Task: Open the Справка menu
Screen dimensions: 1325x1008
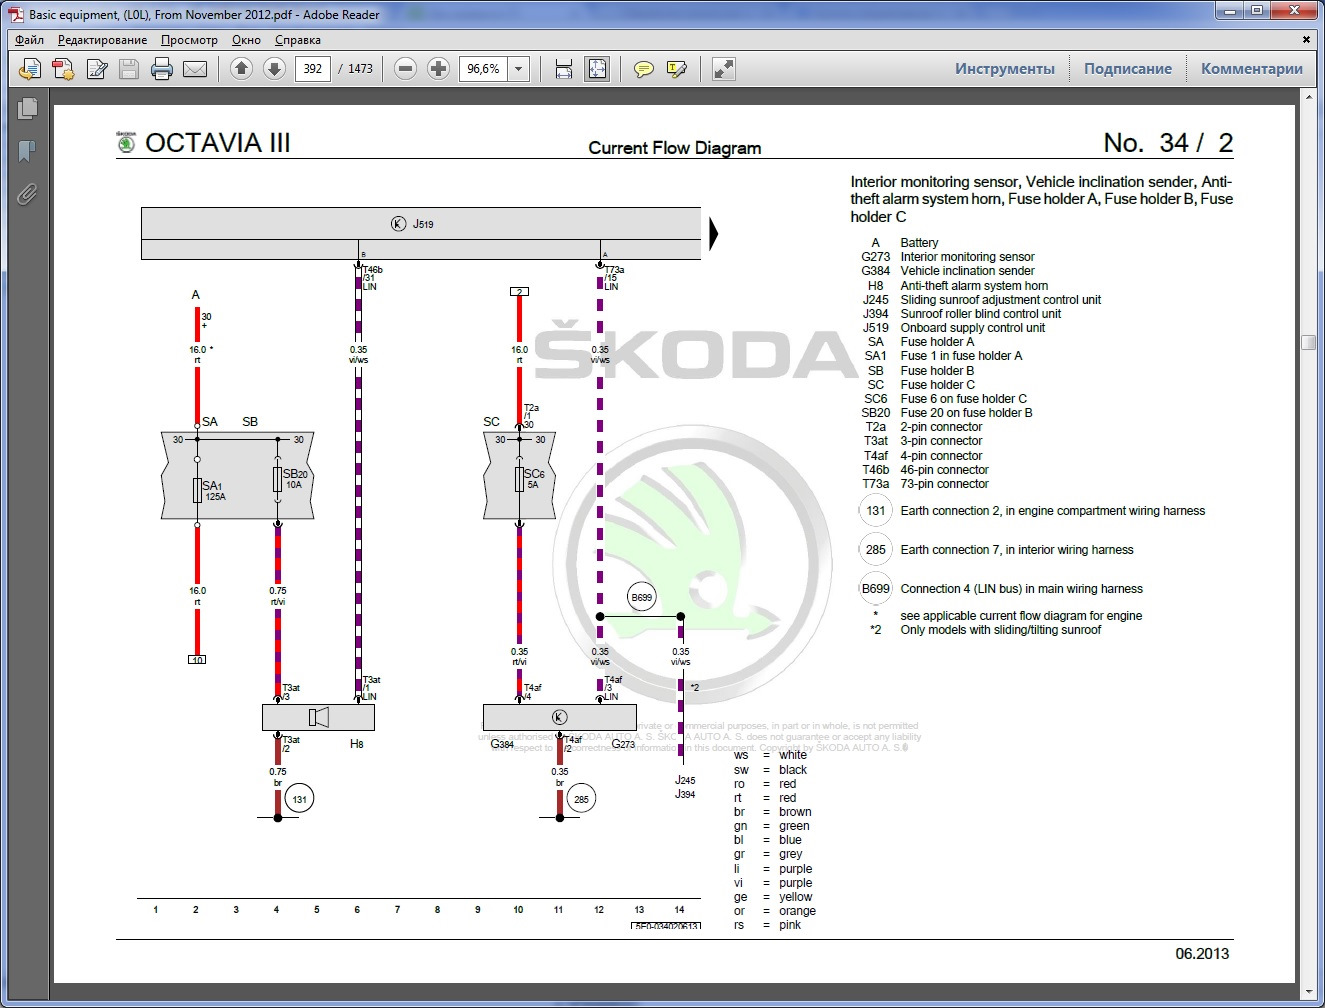Action: coord(298,40)
